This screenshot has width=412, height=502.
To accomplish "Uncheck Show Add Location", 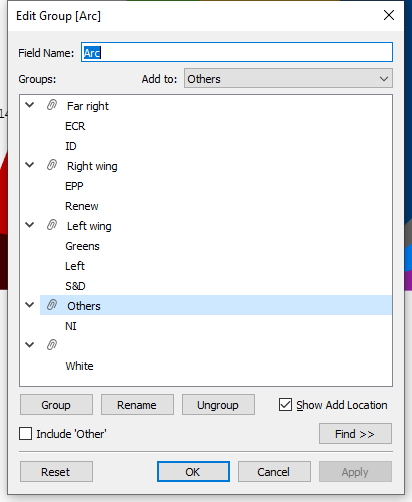I will click(x=285, y=405).
